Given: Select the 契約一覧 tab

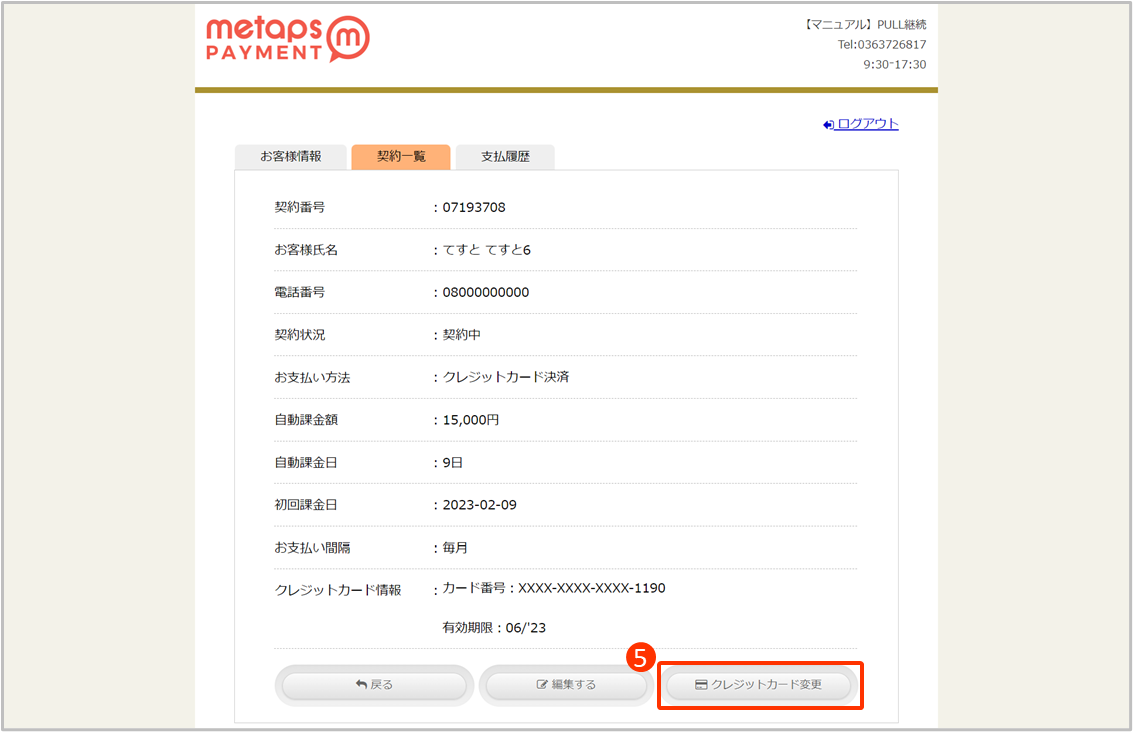Looking at the screenshot, I should pos(401,157).
